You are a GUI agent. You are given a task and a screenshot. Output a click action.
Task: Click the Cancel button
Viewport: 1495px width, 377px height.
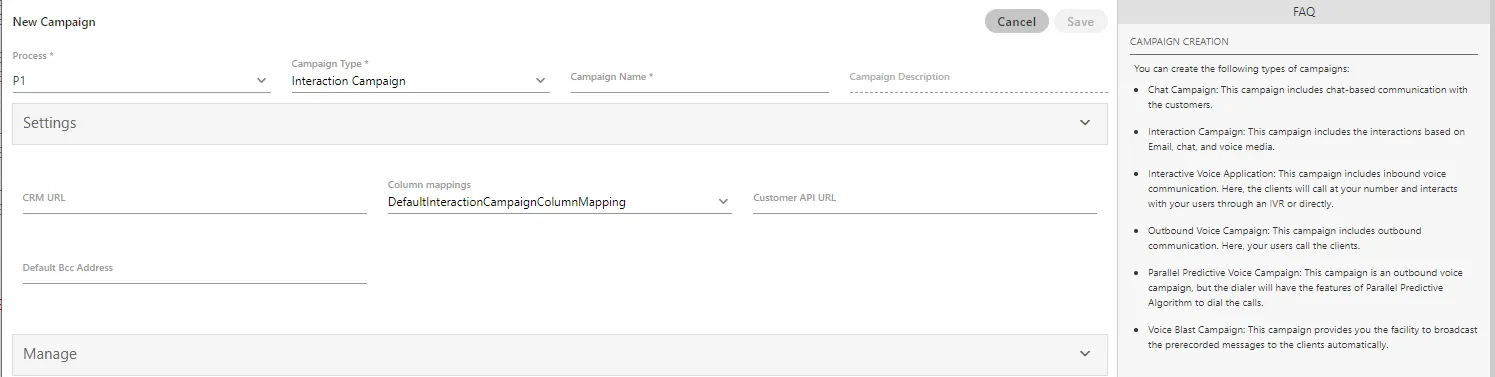(1016, 21)
